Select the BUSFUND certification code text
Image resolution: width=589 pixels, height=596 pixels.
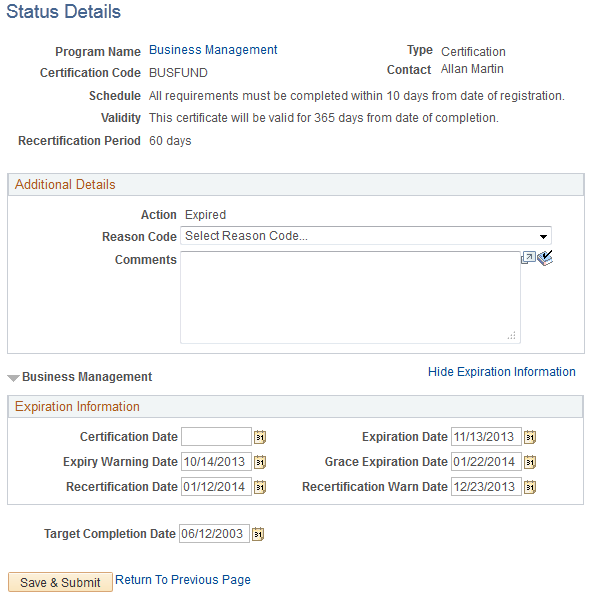[178, 73]
